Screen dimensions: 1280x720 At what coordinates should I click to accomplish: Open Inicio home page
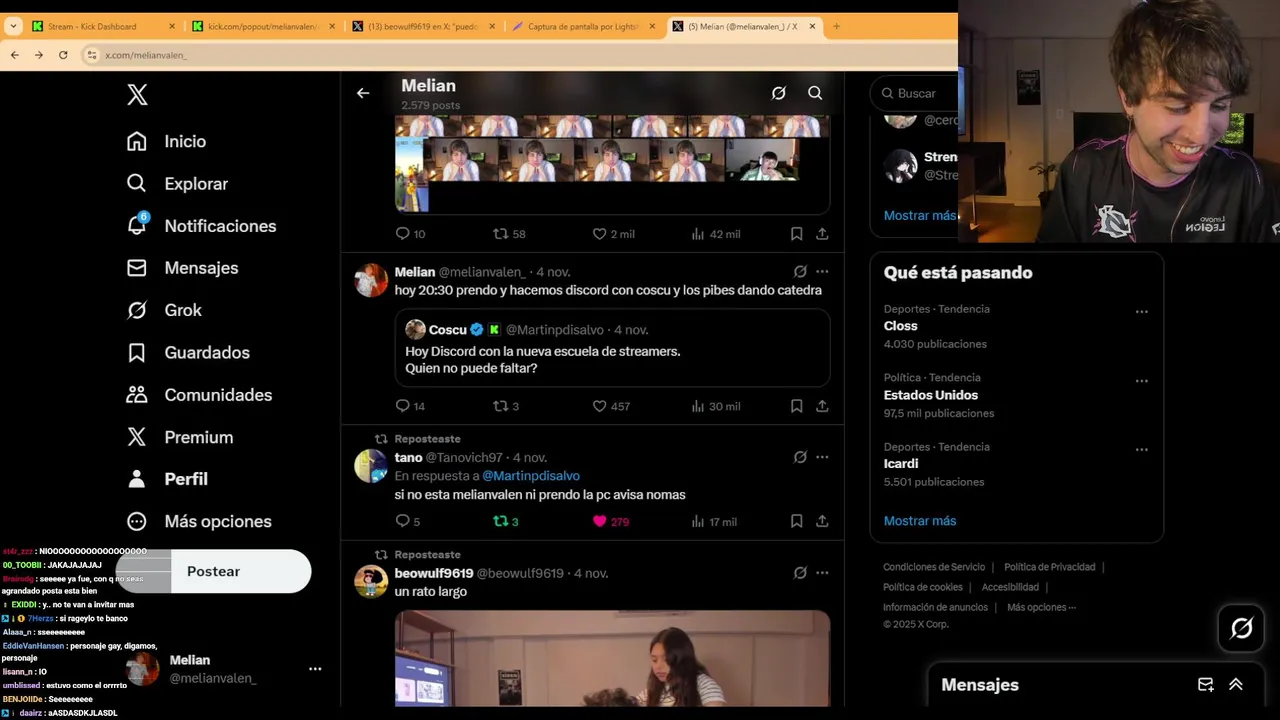click(x=166, y=141)
